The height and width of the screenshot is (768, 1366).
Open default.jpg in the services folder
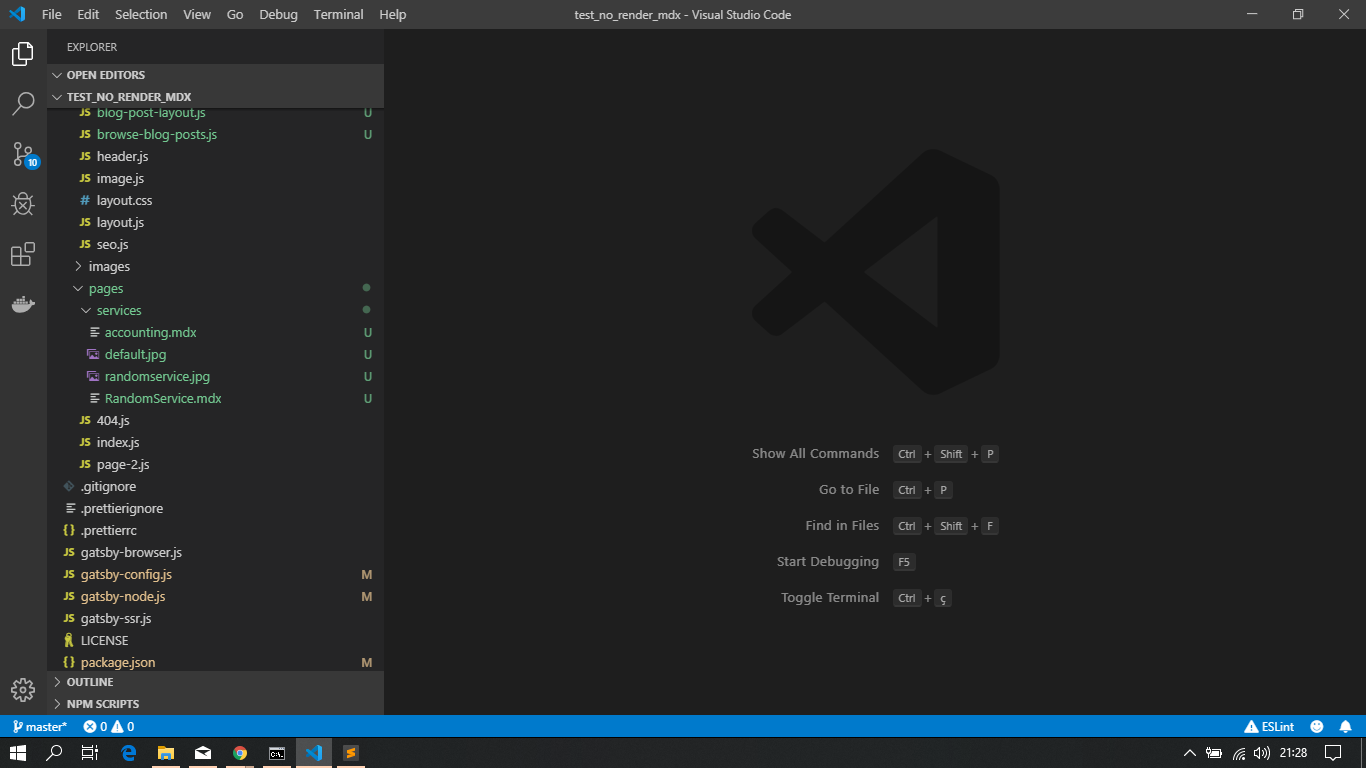215,354
